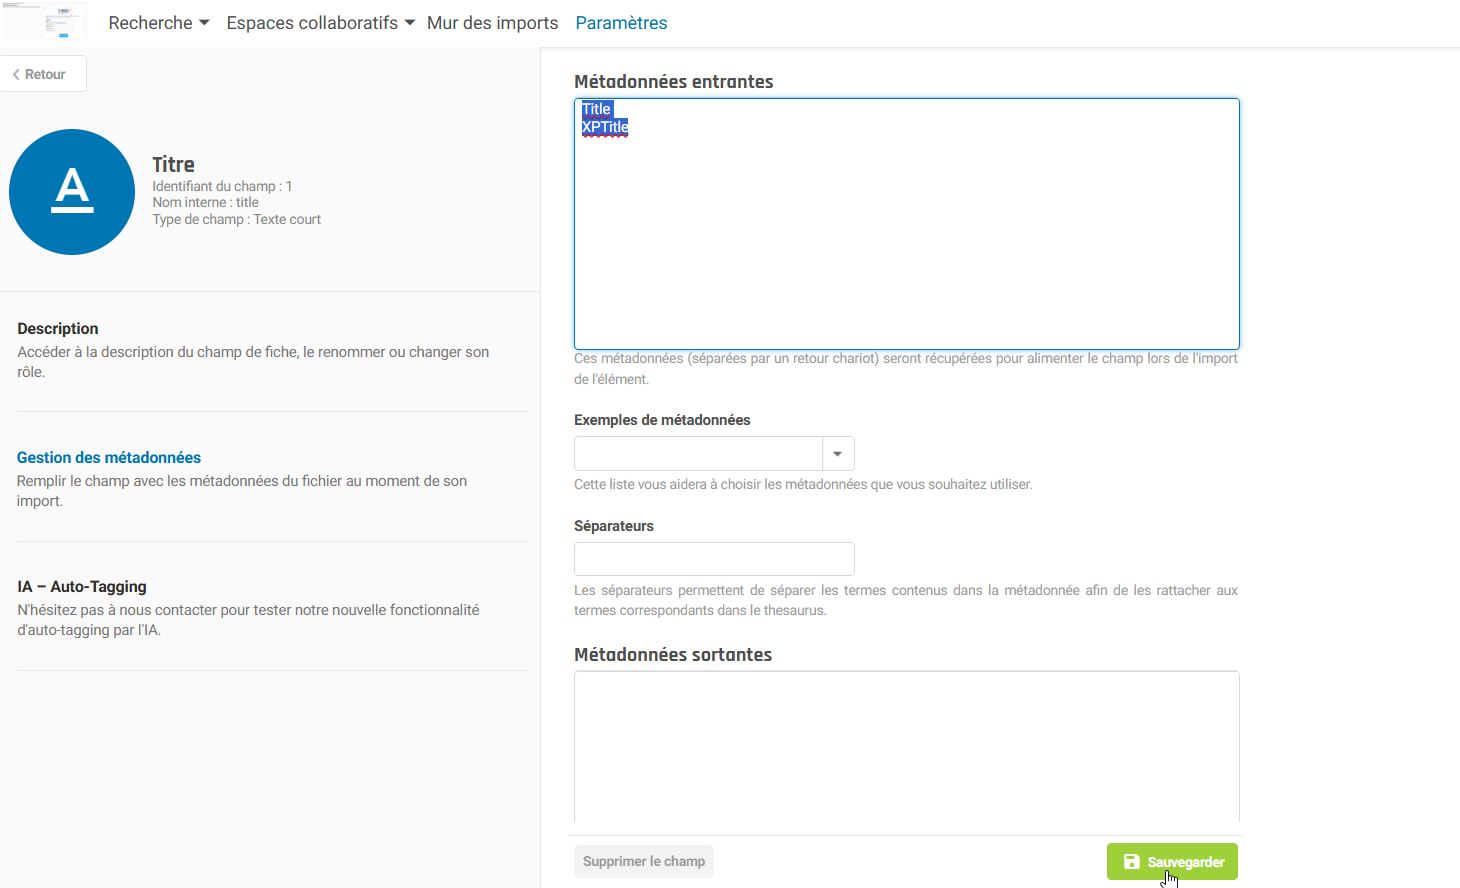This screenshot has width=1460, height=888.
Task: Open the Exemples de métadonnées dropdown arrow
Action: click(x=838, y=454)
